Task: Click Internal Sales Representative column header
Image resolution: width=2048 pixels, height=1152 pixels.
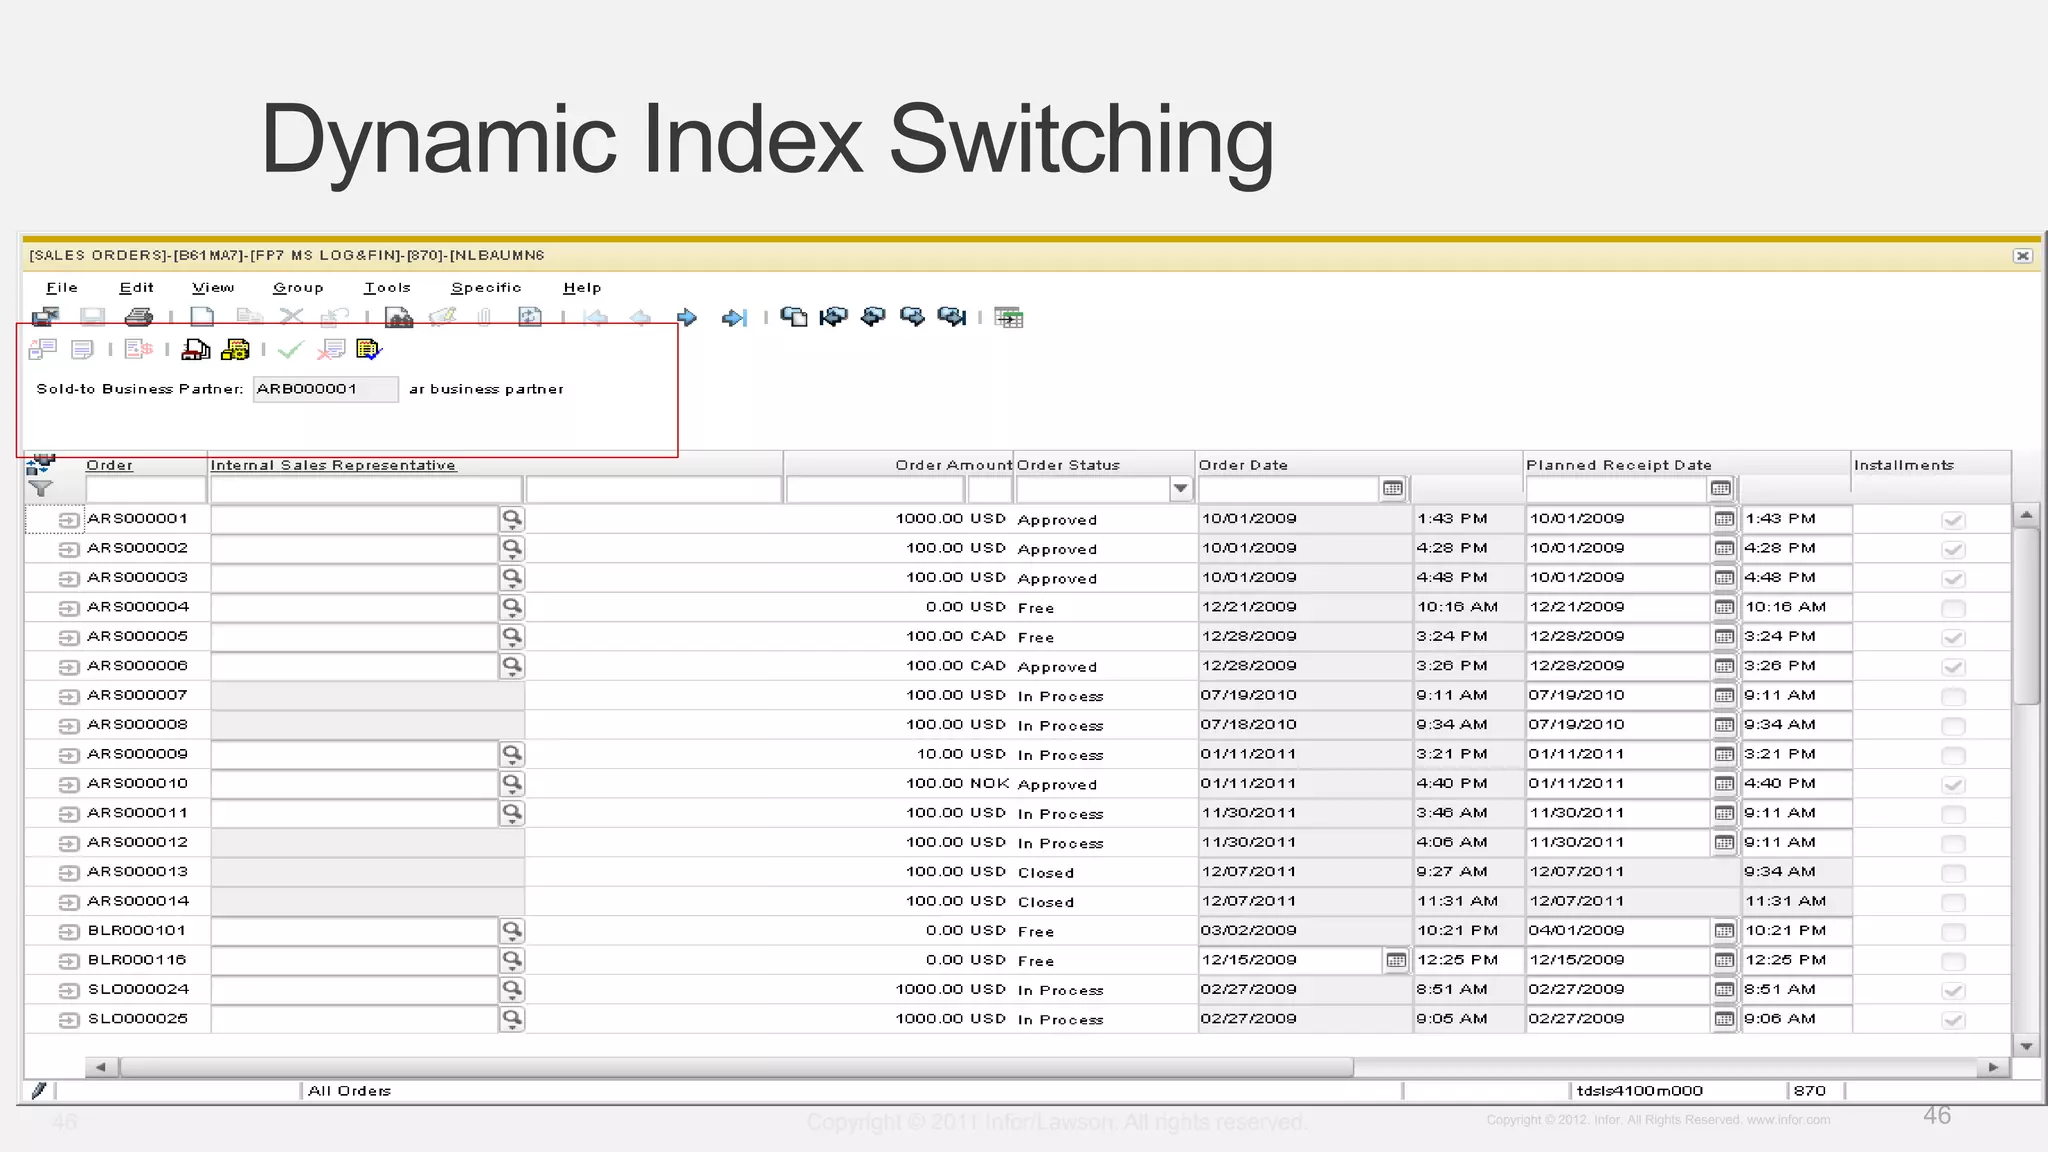Action: pyautogui.click(x=333, y=465)
